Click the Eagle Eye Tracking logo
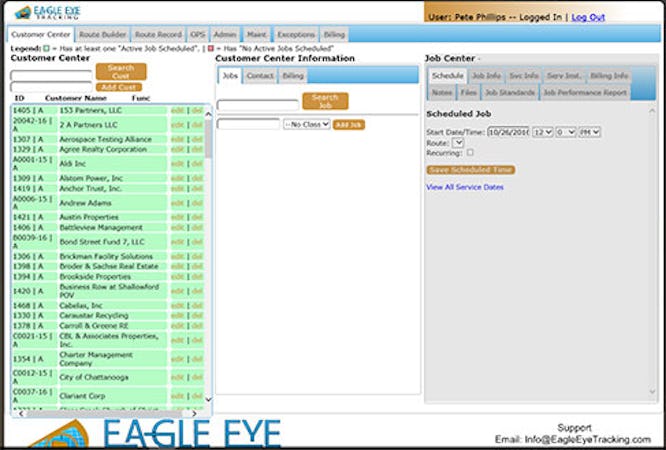 tap(47, 12)
